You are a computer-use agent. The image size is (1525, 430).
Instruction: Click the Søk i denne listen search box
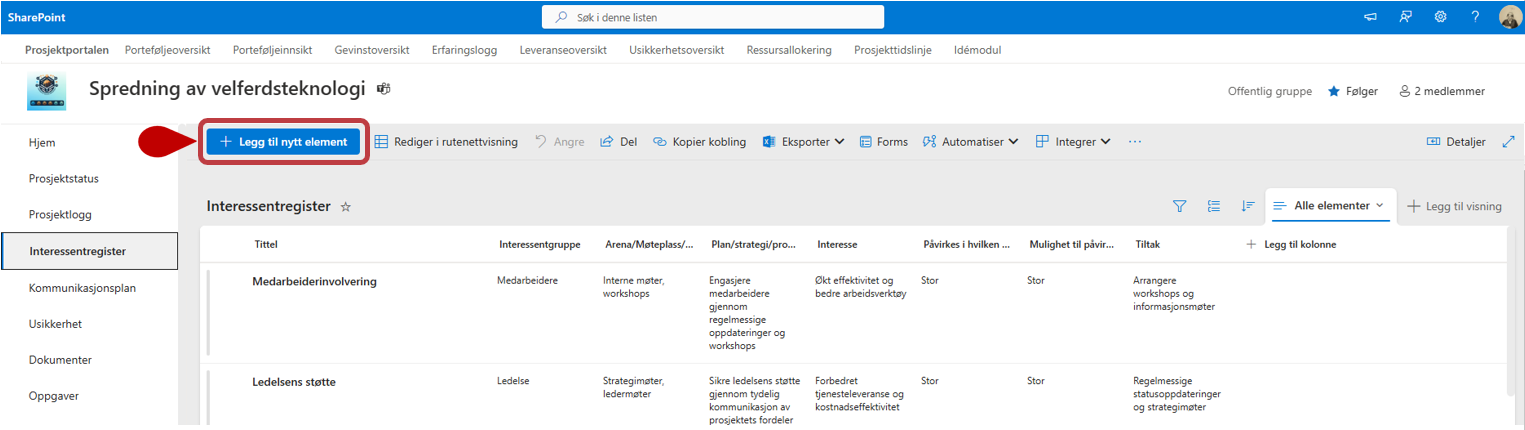tap(712, 17)
